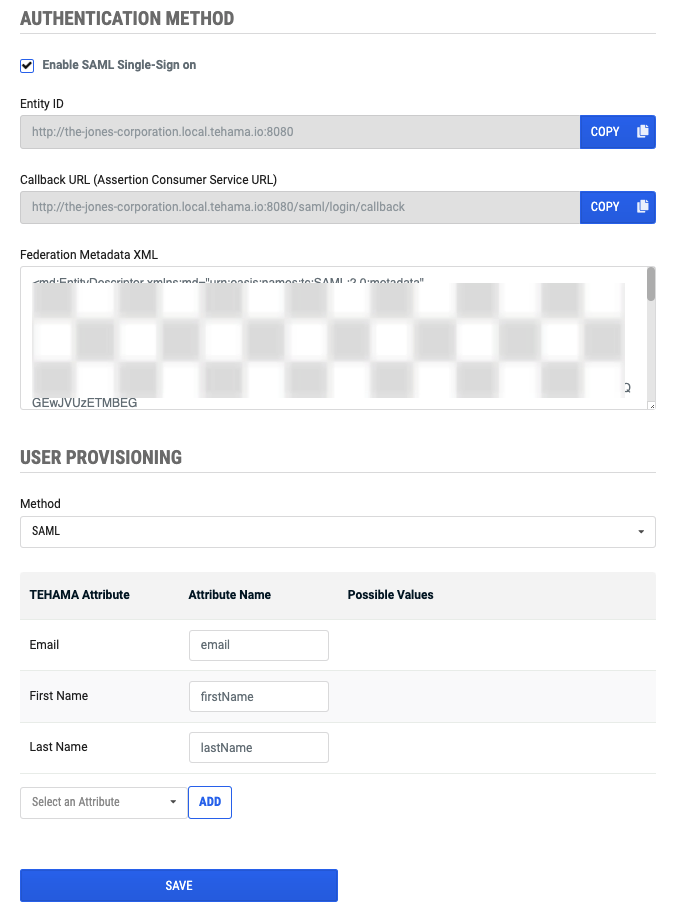Open the Method dropdown showing SAML
Image resolution: width=676 pixels, height=920 pixels.
click(x=337, y=532)
